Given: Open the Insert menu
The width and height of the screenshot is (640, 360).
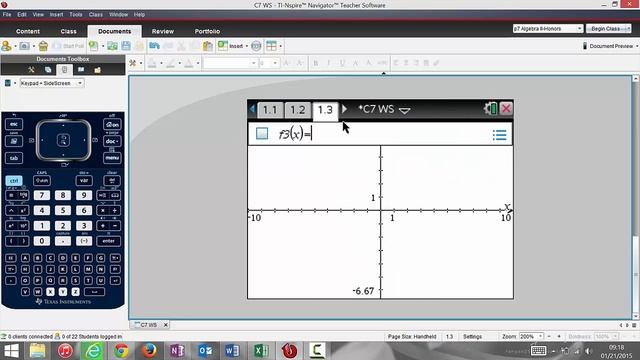Looking at the screenshot, I should point(56,14).
